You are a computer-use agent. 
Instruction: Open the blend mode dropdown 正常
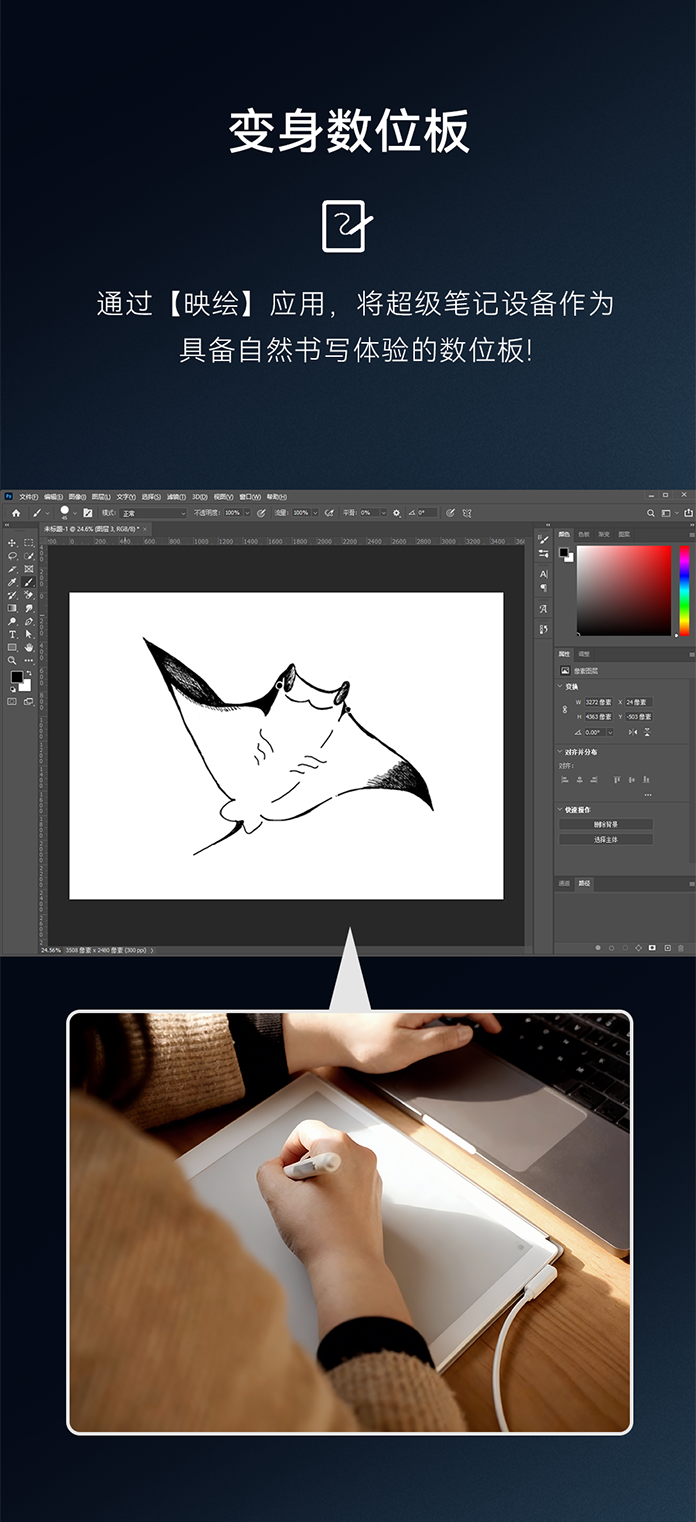(x=152, y=512)
